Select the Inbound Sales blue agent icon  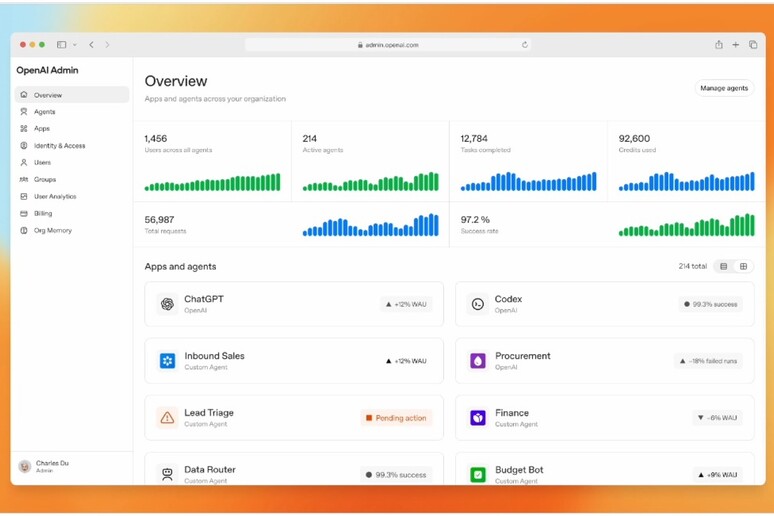pos(167,361)
